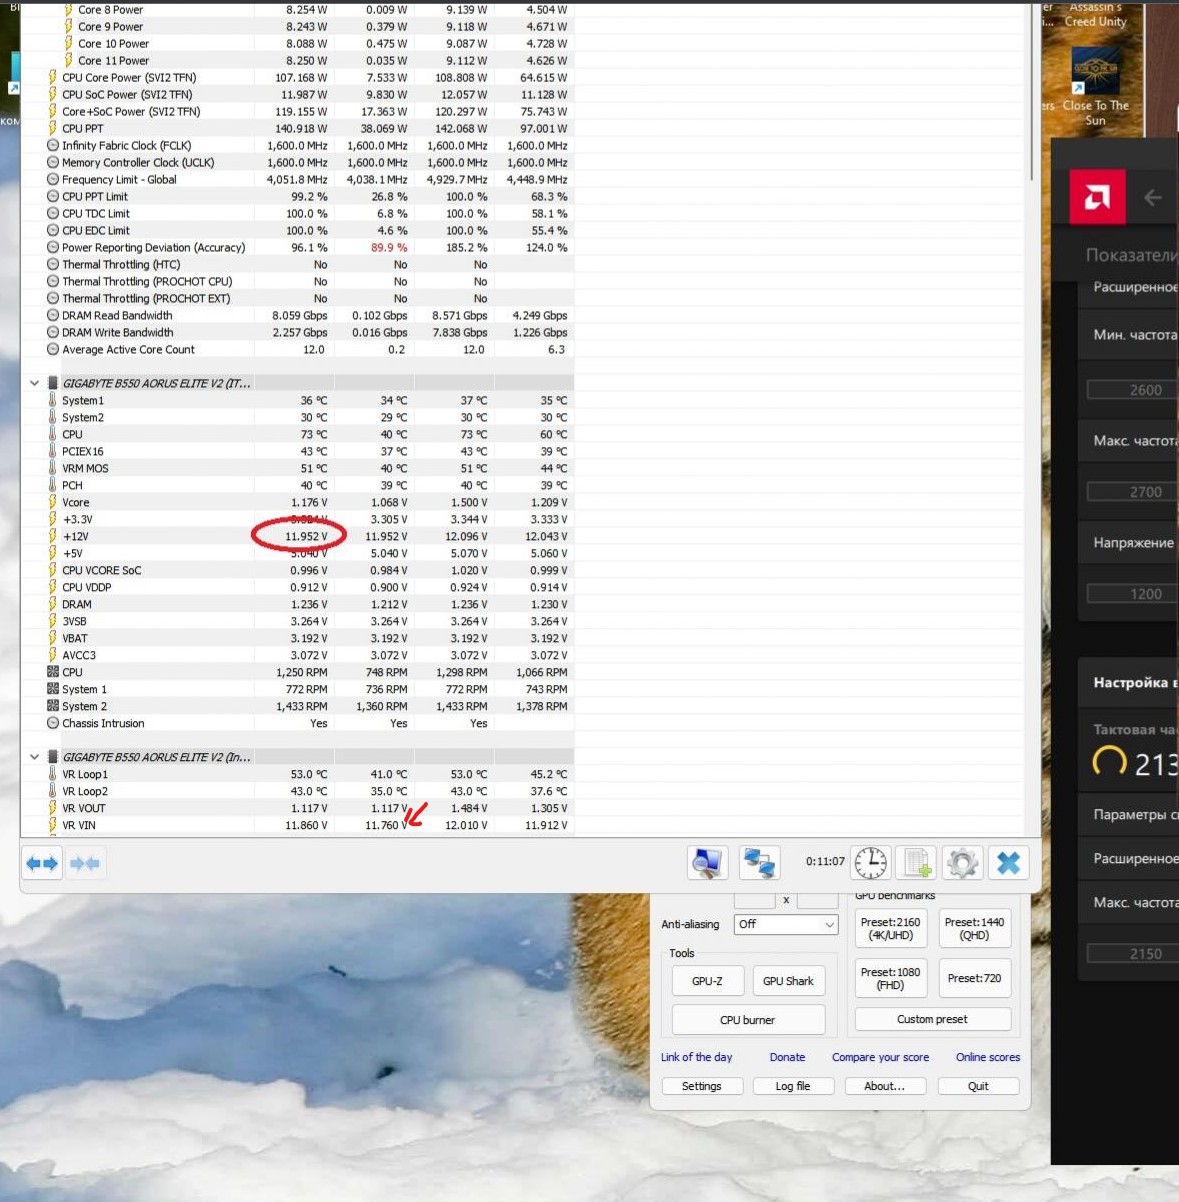Open the Assassin's Creed Unity desktop shortcut
Viewport: 1179px width, 1202px height.
click(1095, 15)
